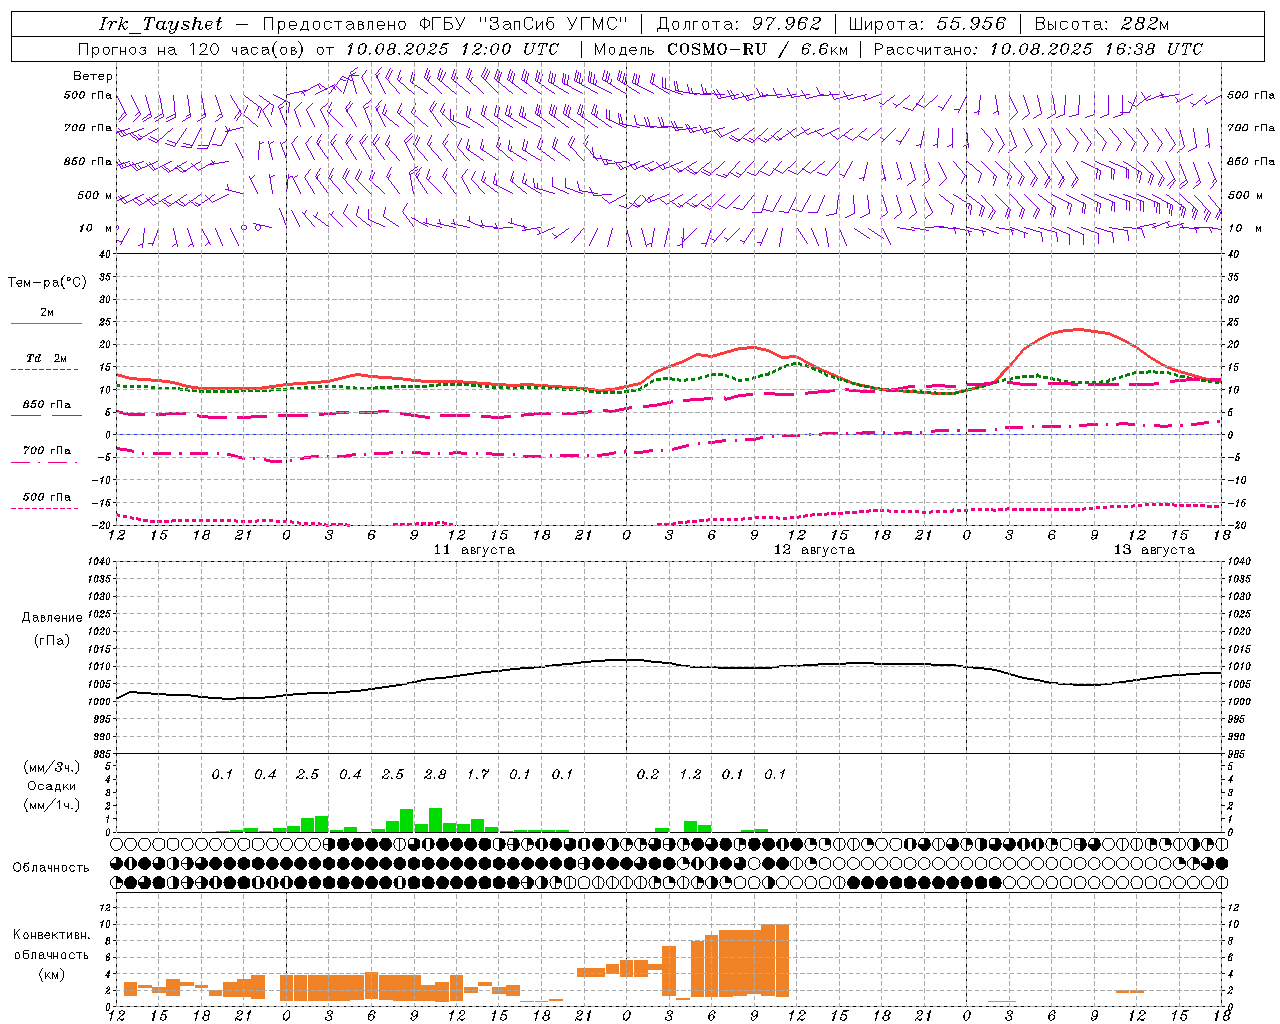Click the 13 августа date label
Image resolution: width=1280 pixels, height=1024 pixels.
[1154, 550]
